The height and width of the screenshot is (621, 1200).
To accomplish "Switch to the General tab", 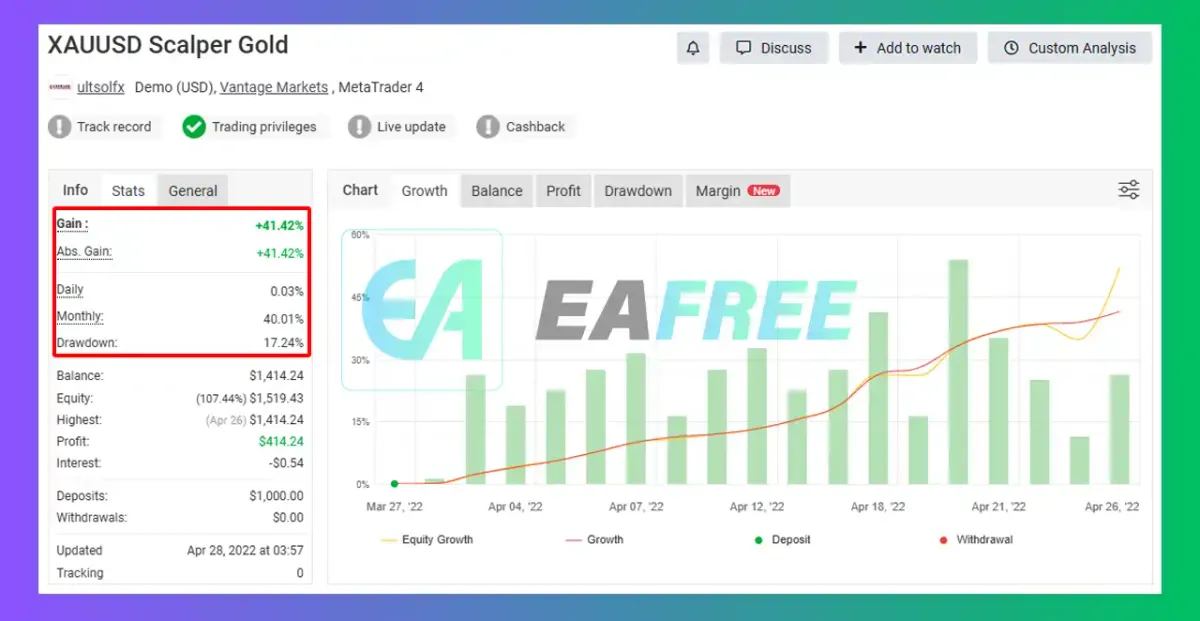I will (x=193, y=190).
